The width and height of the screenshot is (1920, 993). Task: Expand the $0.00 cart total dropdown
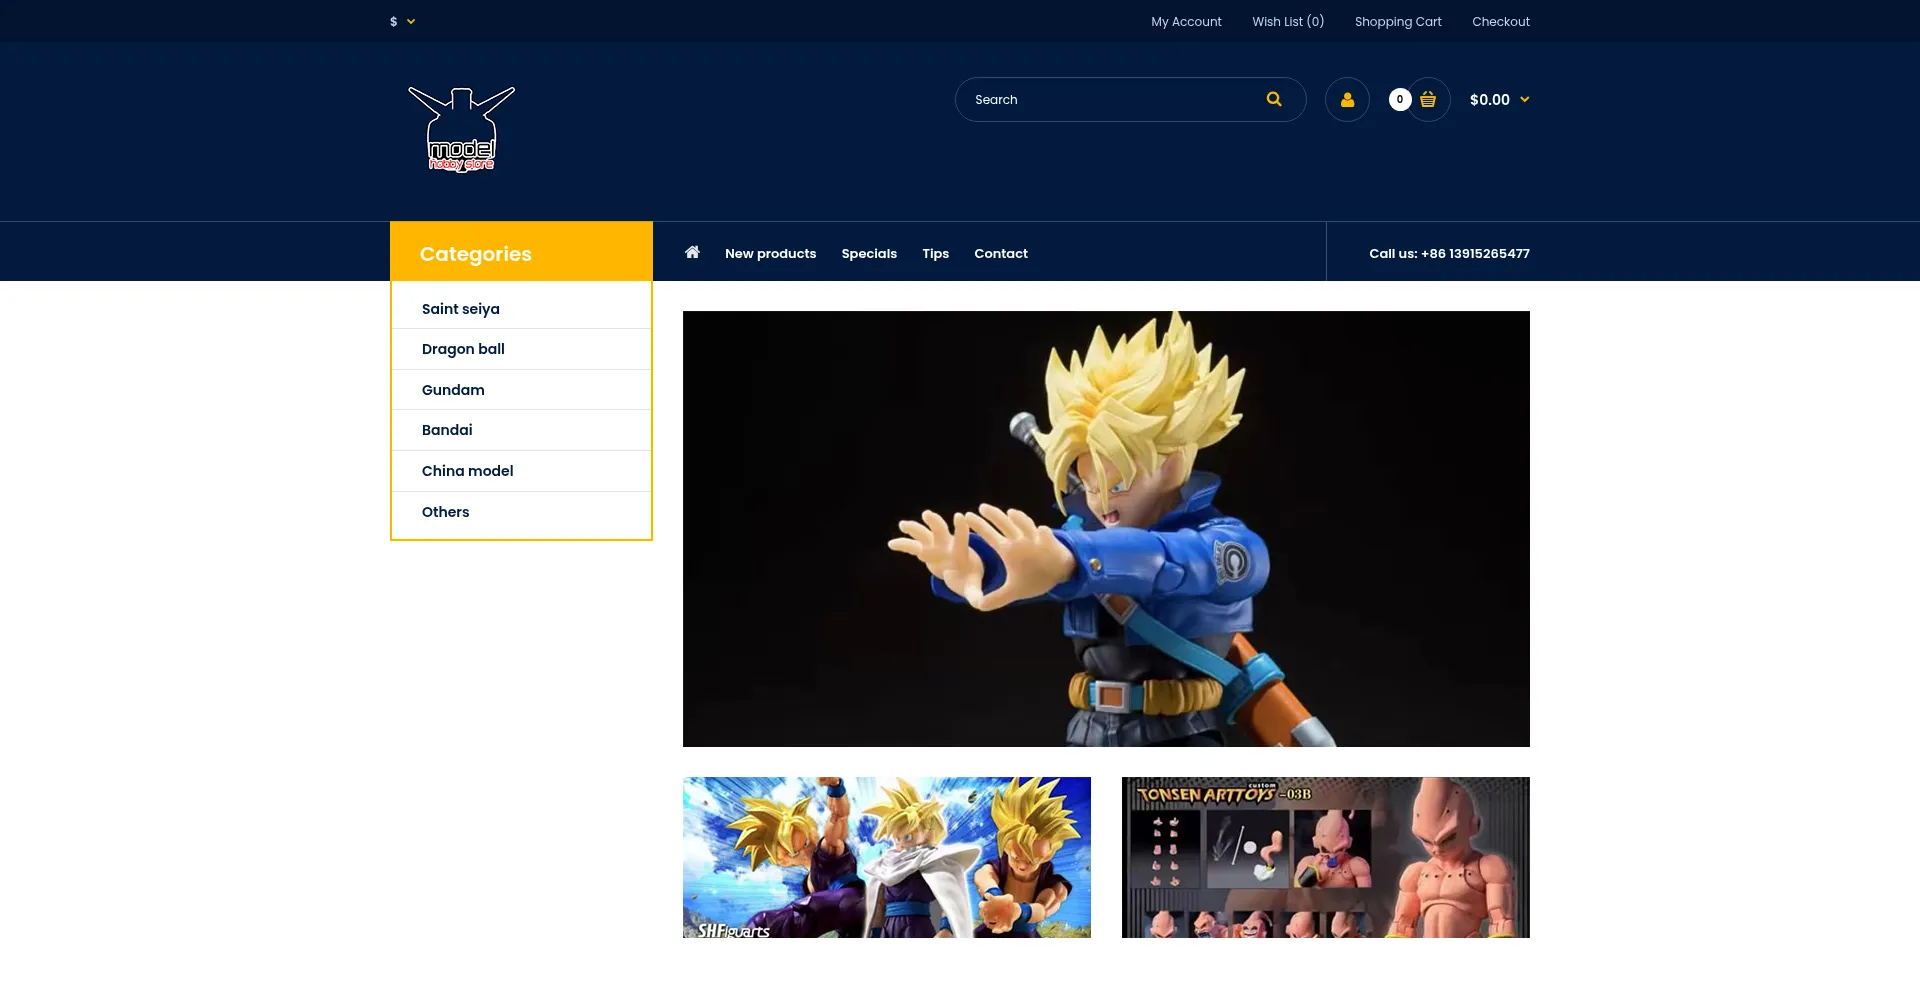pos(1499,100)
